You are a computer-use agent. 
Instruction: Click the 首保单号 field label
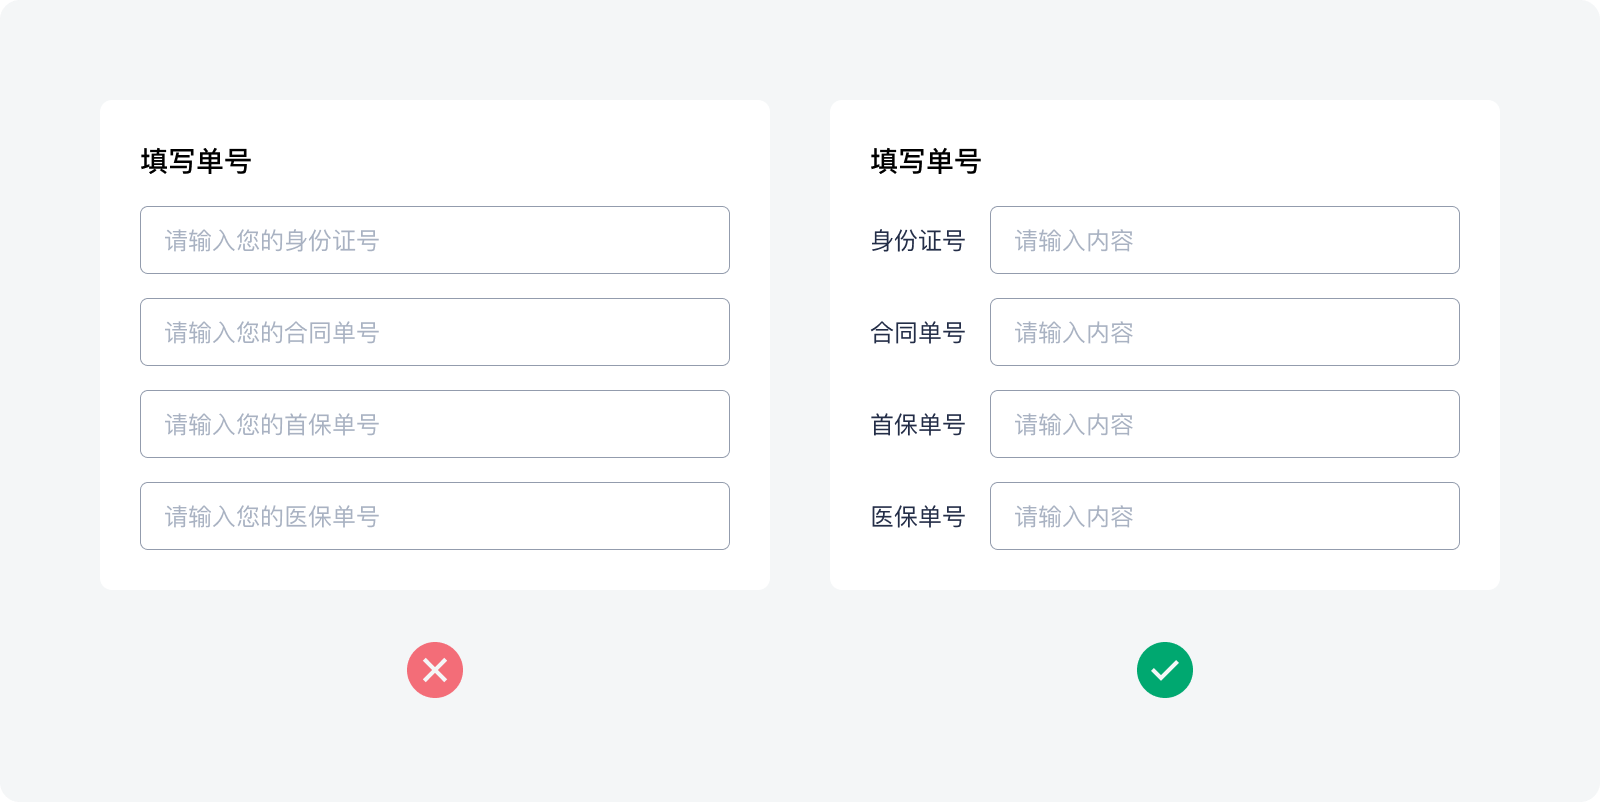[x=917, y=425]
